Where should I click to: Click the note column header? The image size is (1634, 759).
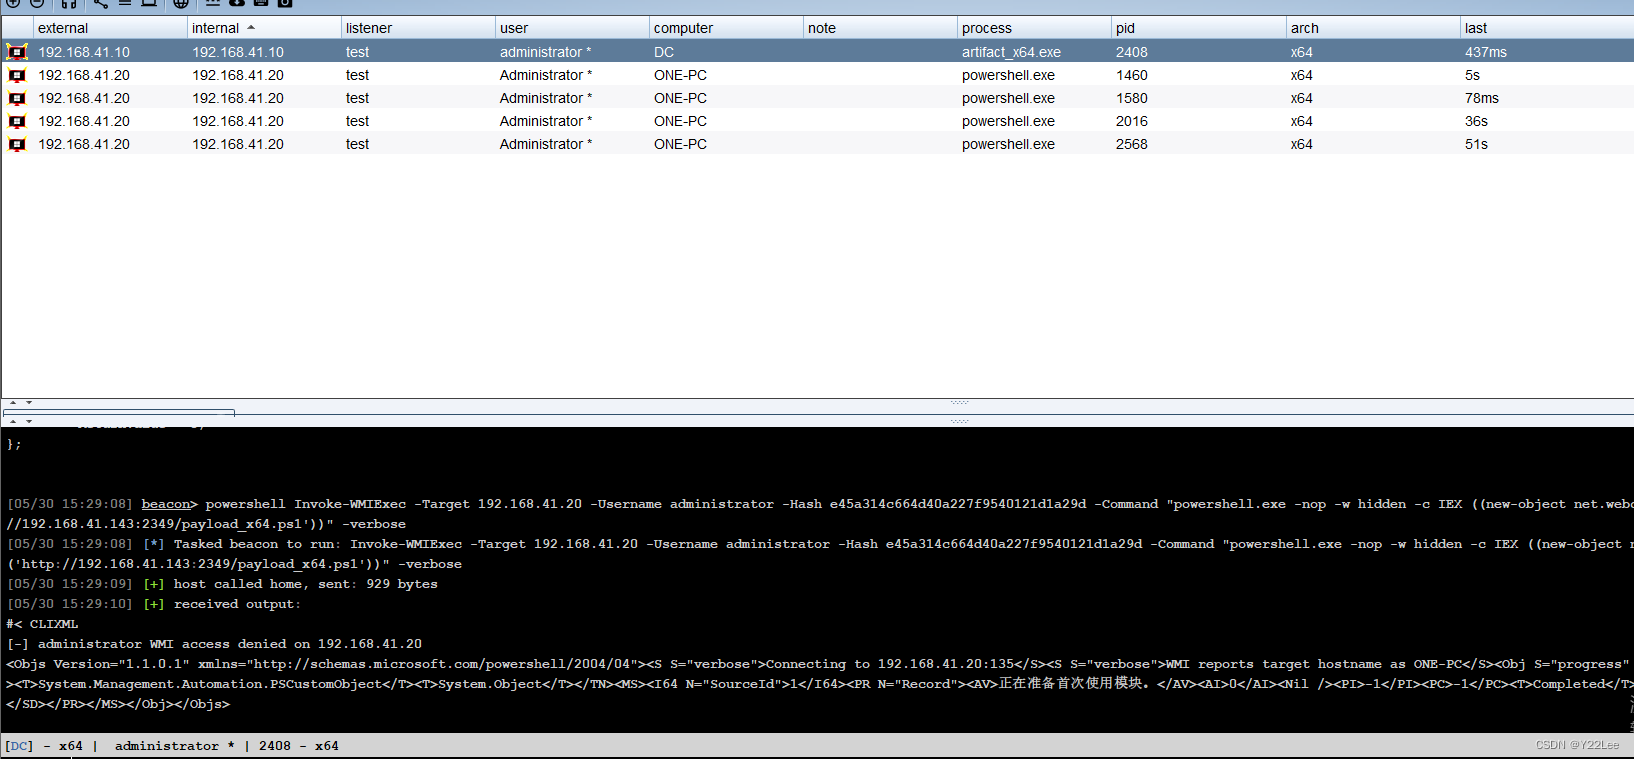880,28
